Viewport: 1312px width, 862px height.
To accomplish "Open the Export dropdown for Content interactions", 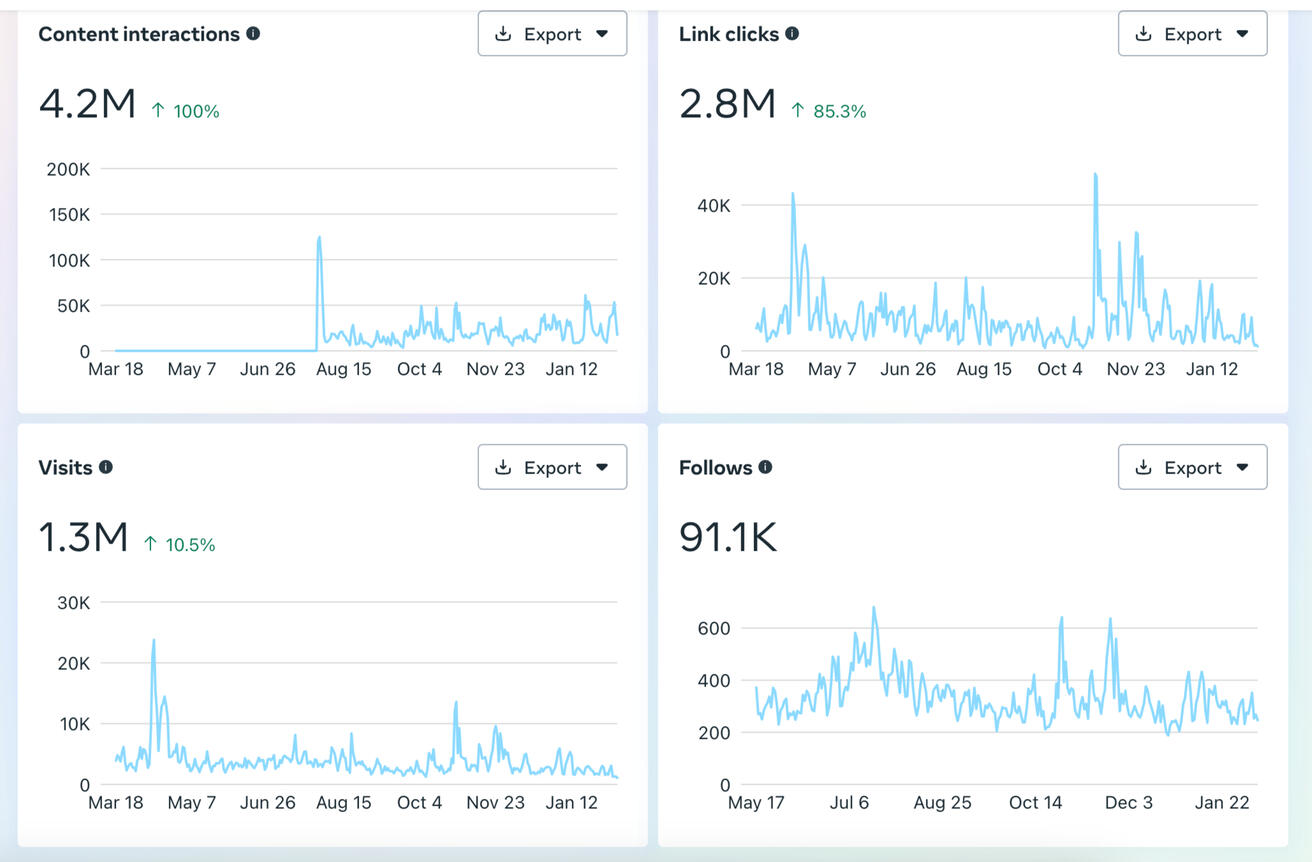I will pyautogui.click(x=602, y=33).
